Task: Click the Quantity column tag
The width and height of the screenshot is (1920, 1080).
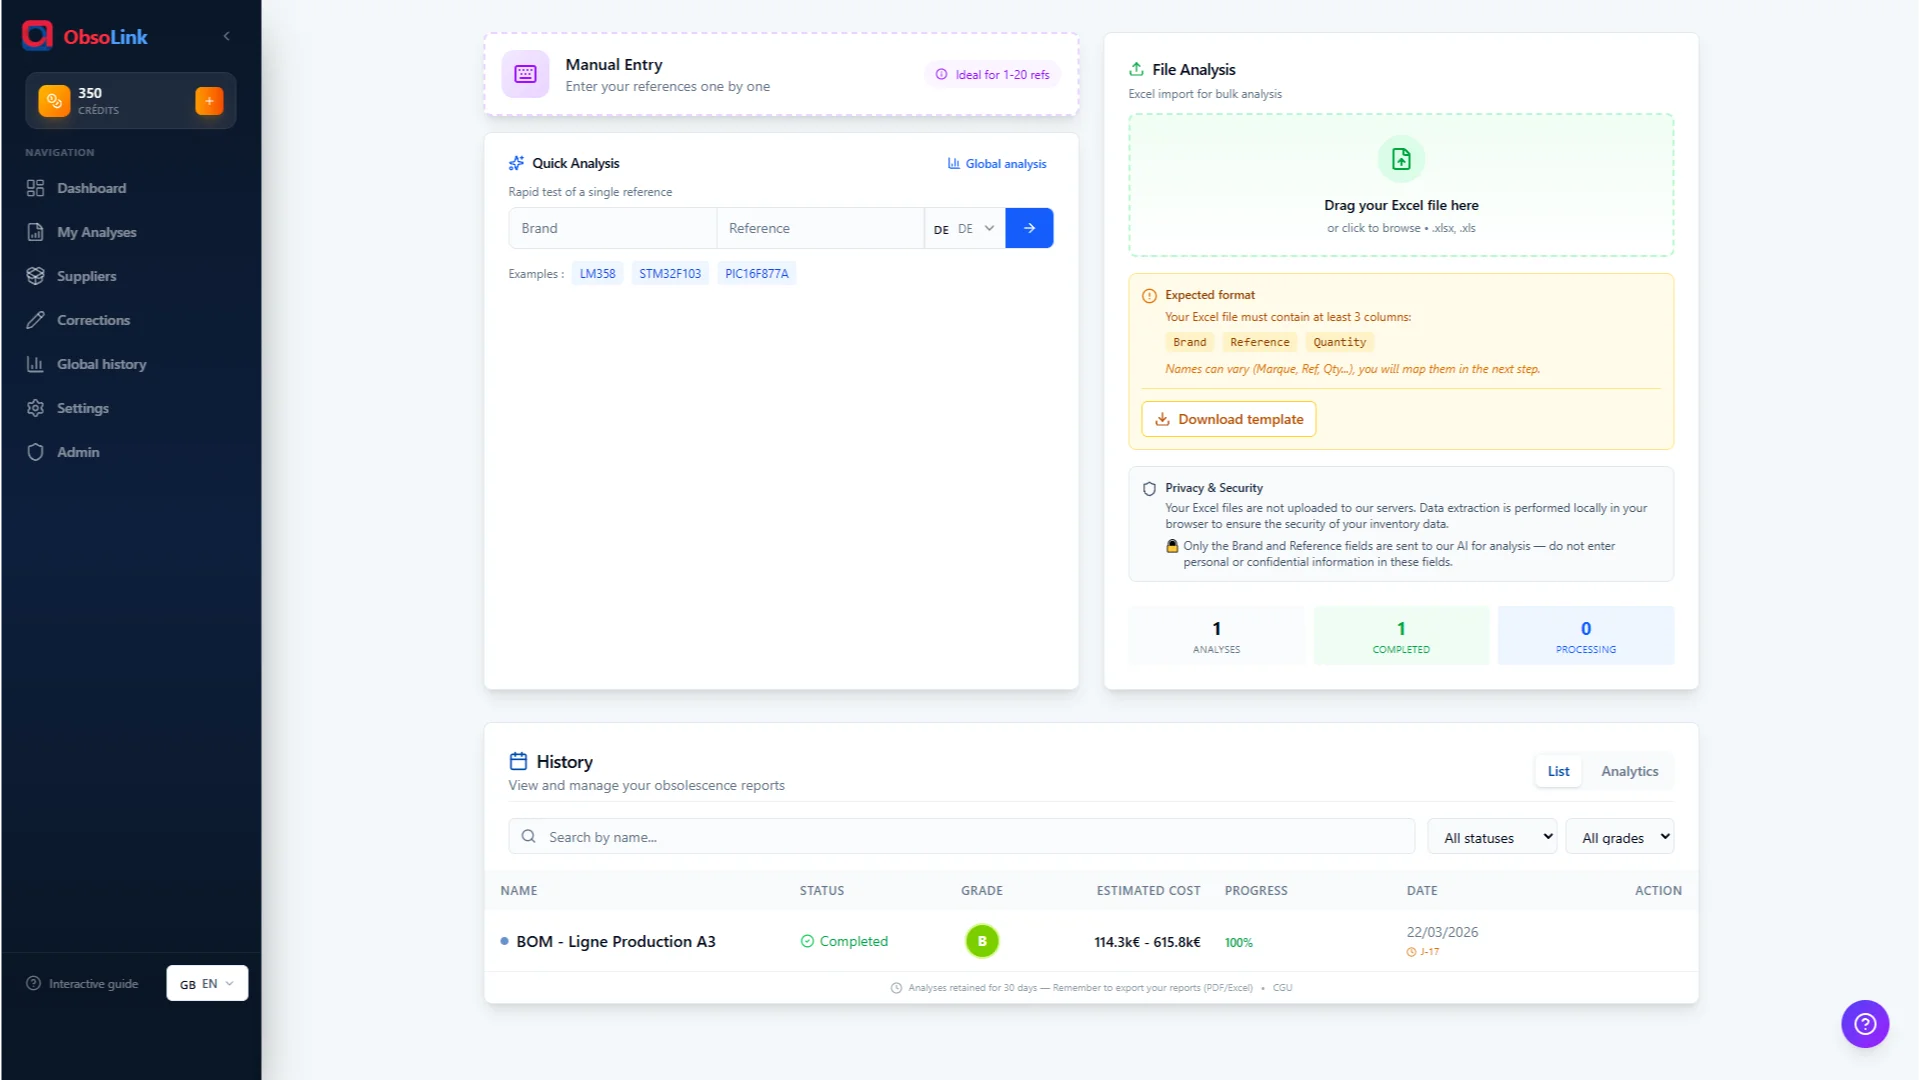Action: click(1340, 342)
